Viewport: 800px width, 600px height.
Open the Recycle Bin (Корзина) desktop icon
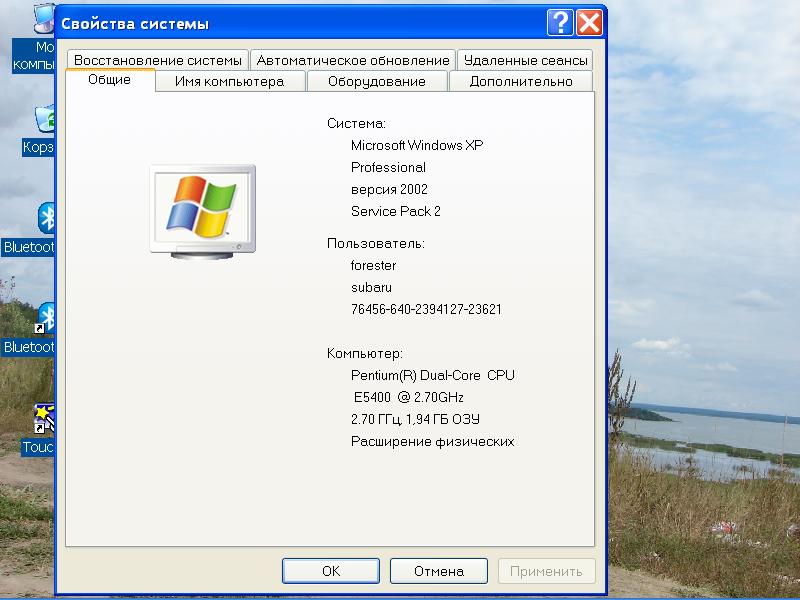coord(44,122)
